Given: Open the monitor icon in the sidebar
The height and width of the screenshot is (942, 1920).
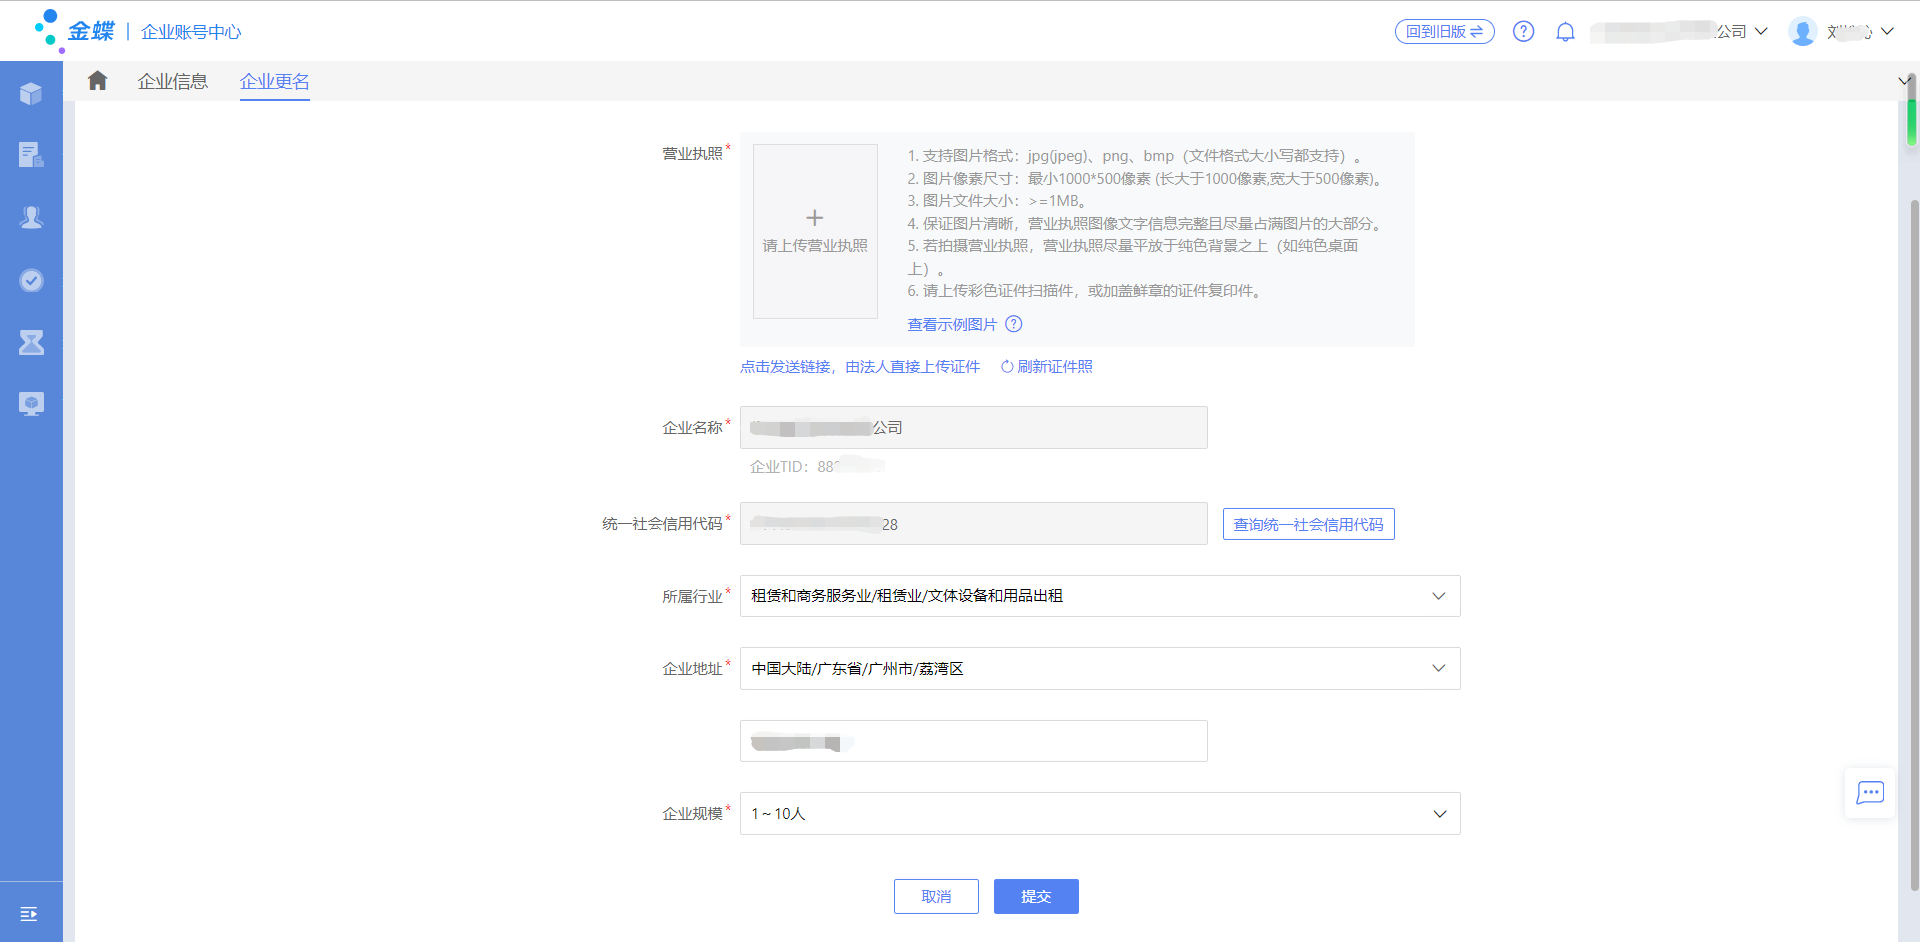Looking at the screenshot, I should point(31,404).
